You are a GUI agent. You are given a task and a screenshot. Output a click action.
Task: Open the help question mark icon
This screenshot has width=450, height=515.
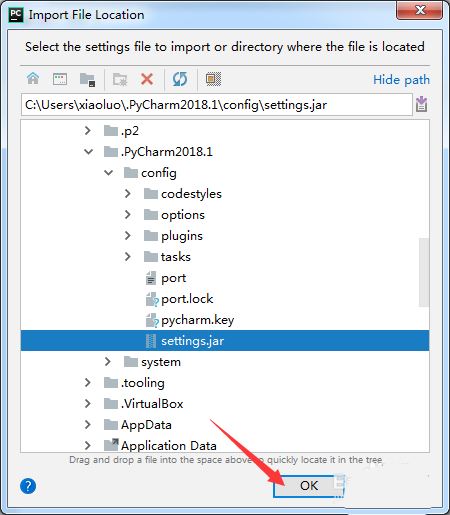28,486
